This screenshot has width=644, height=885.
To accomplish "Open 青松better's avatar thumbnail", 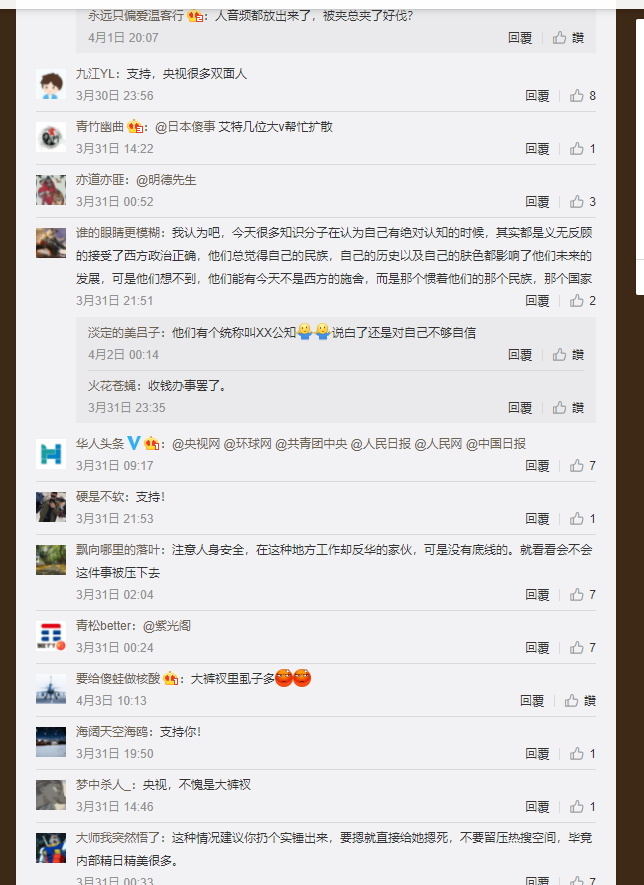I will point(51,636).
